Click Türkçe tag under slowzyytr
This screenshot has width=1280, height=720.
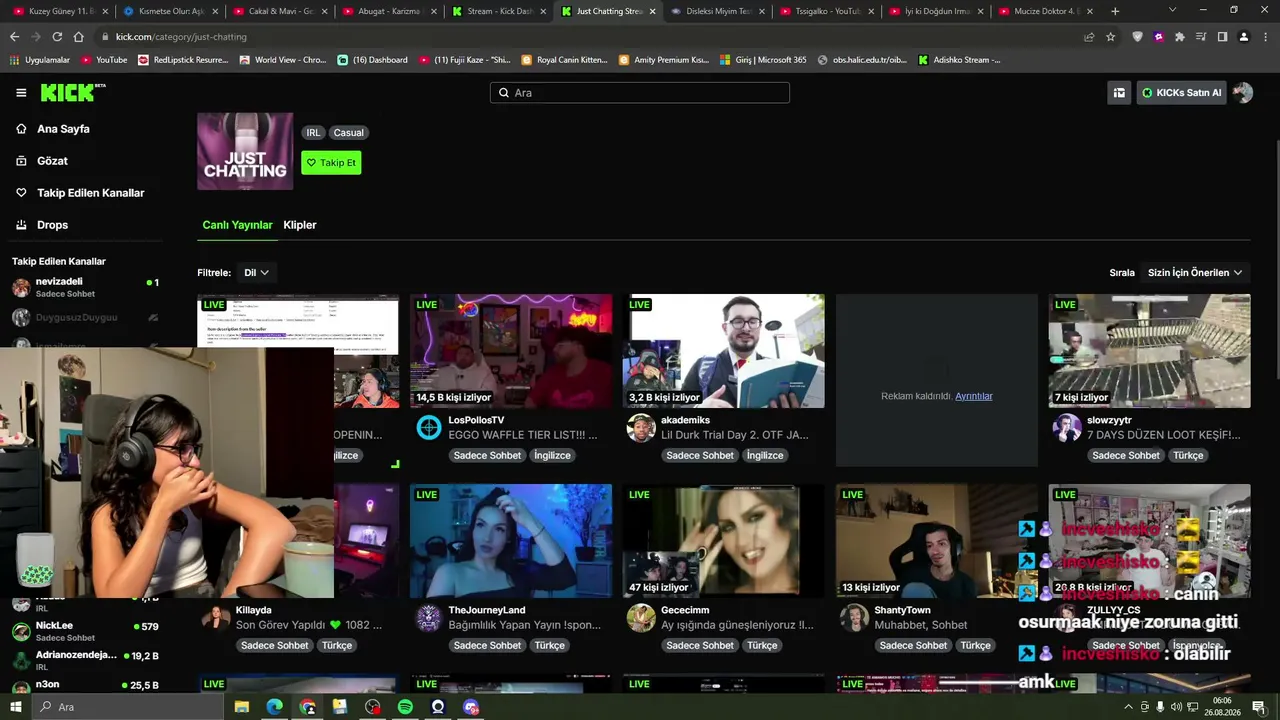coord(1188,456)
